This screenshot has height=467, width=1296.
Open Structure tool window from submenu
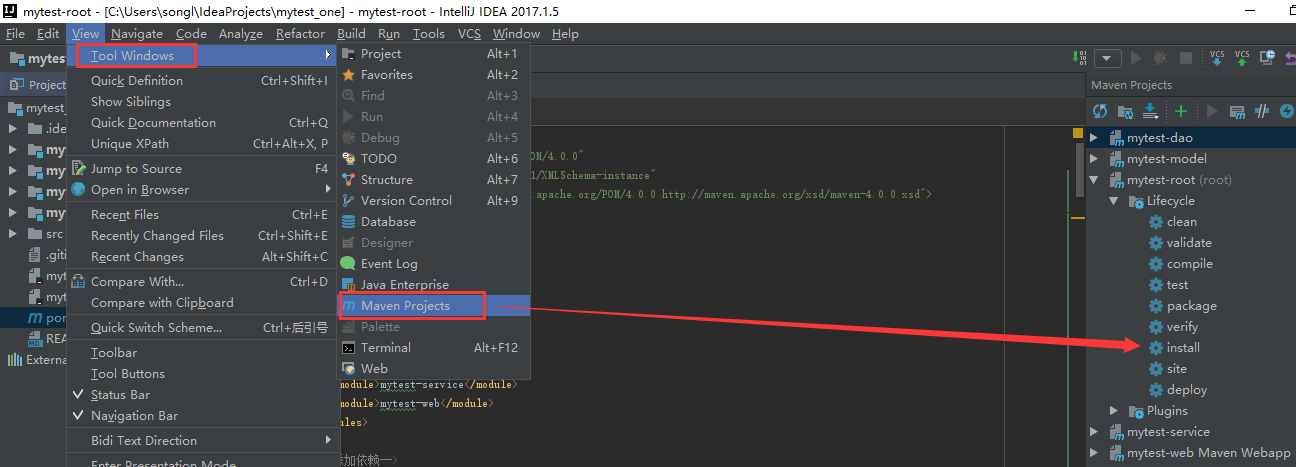tap(432, 180)
